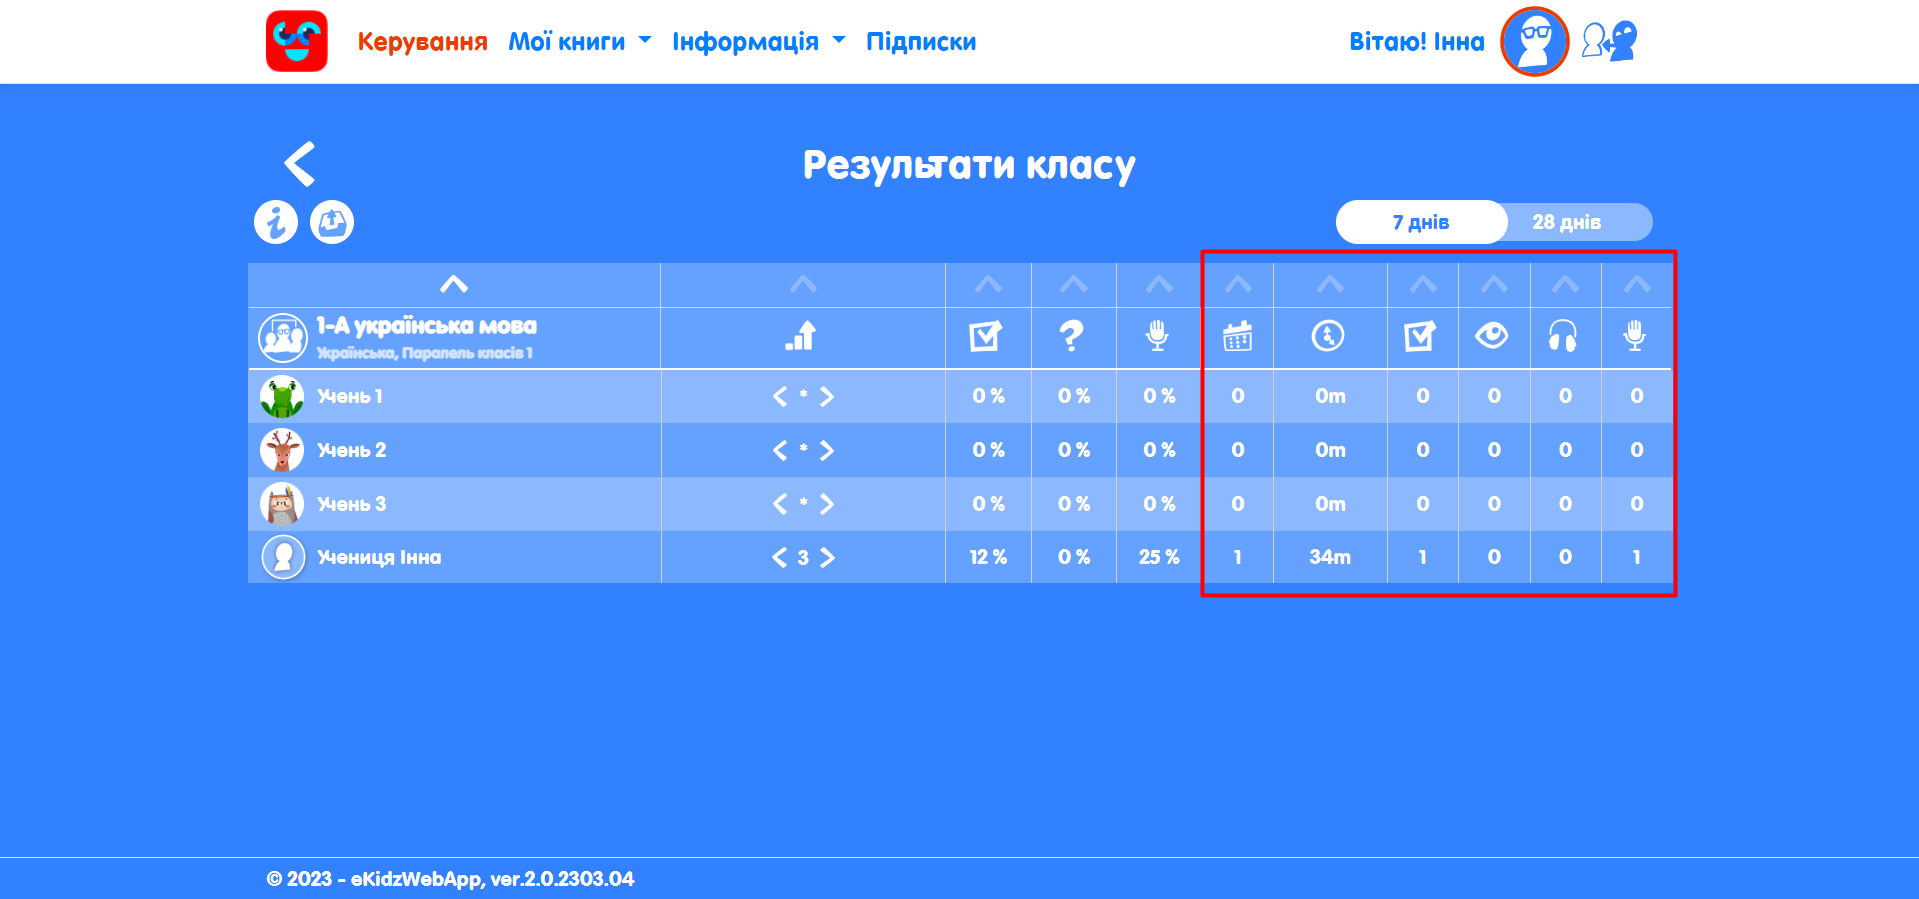Click the 34m time value
The image size is (1919, 899).
click(x=1330, y=557)
